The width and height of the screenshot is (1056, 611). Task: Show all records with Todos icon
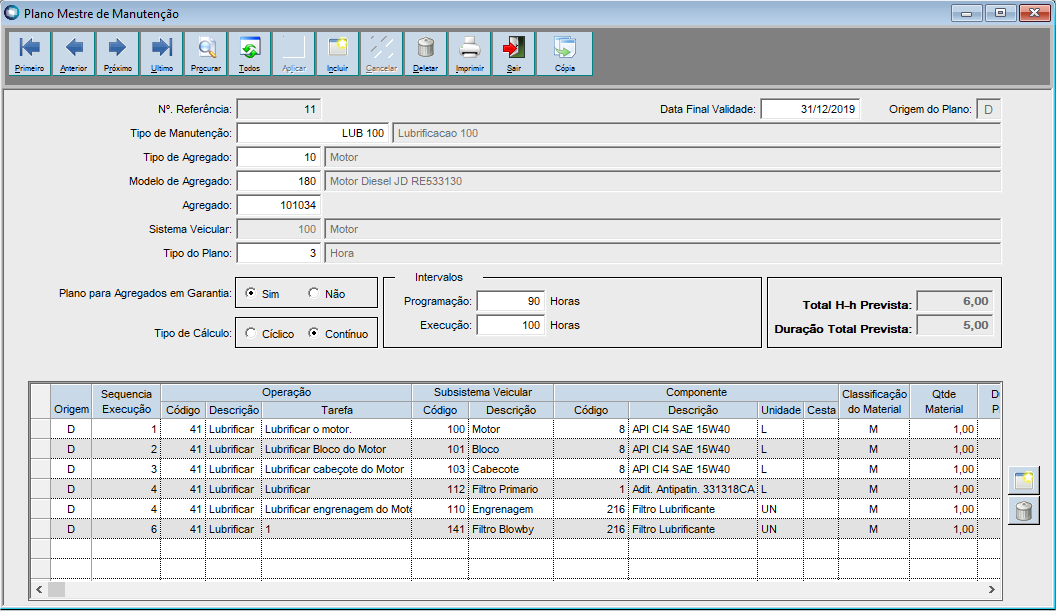pos(250,53)
